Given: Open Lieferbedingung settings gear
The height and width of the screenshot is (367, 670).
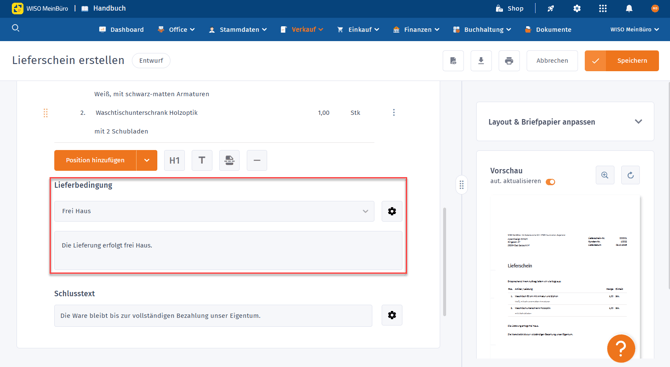Looking at the screenshot, I should [x=392, y=211].
